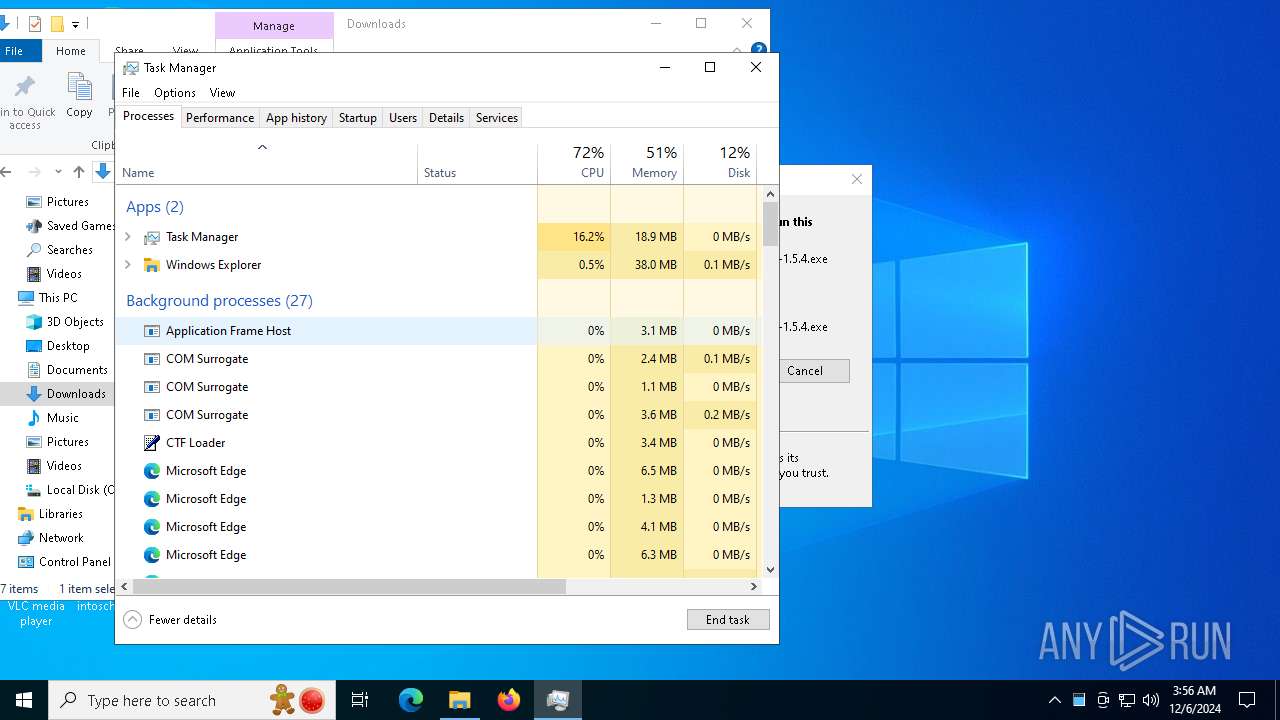Open the Options menu in Task Manager
The width and height of the screenshot is (1280, 720).
click(x=175, y=93)
